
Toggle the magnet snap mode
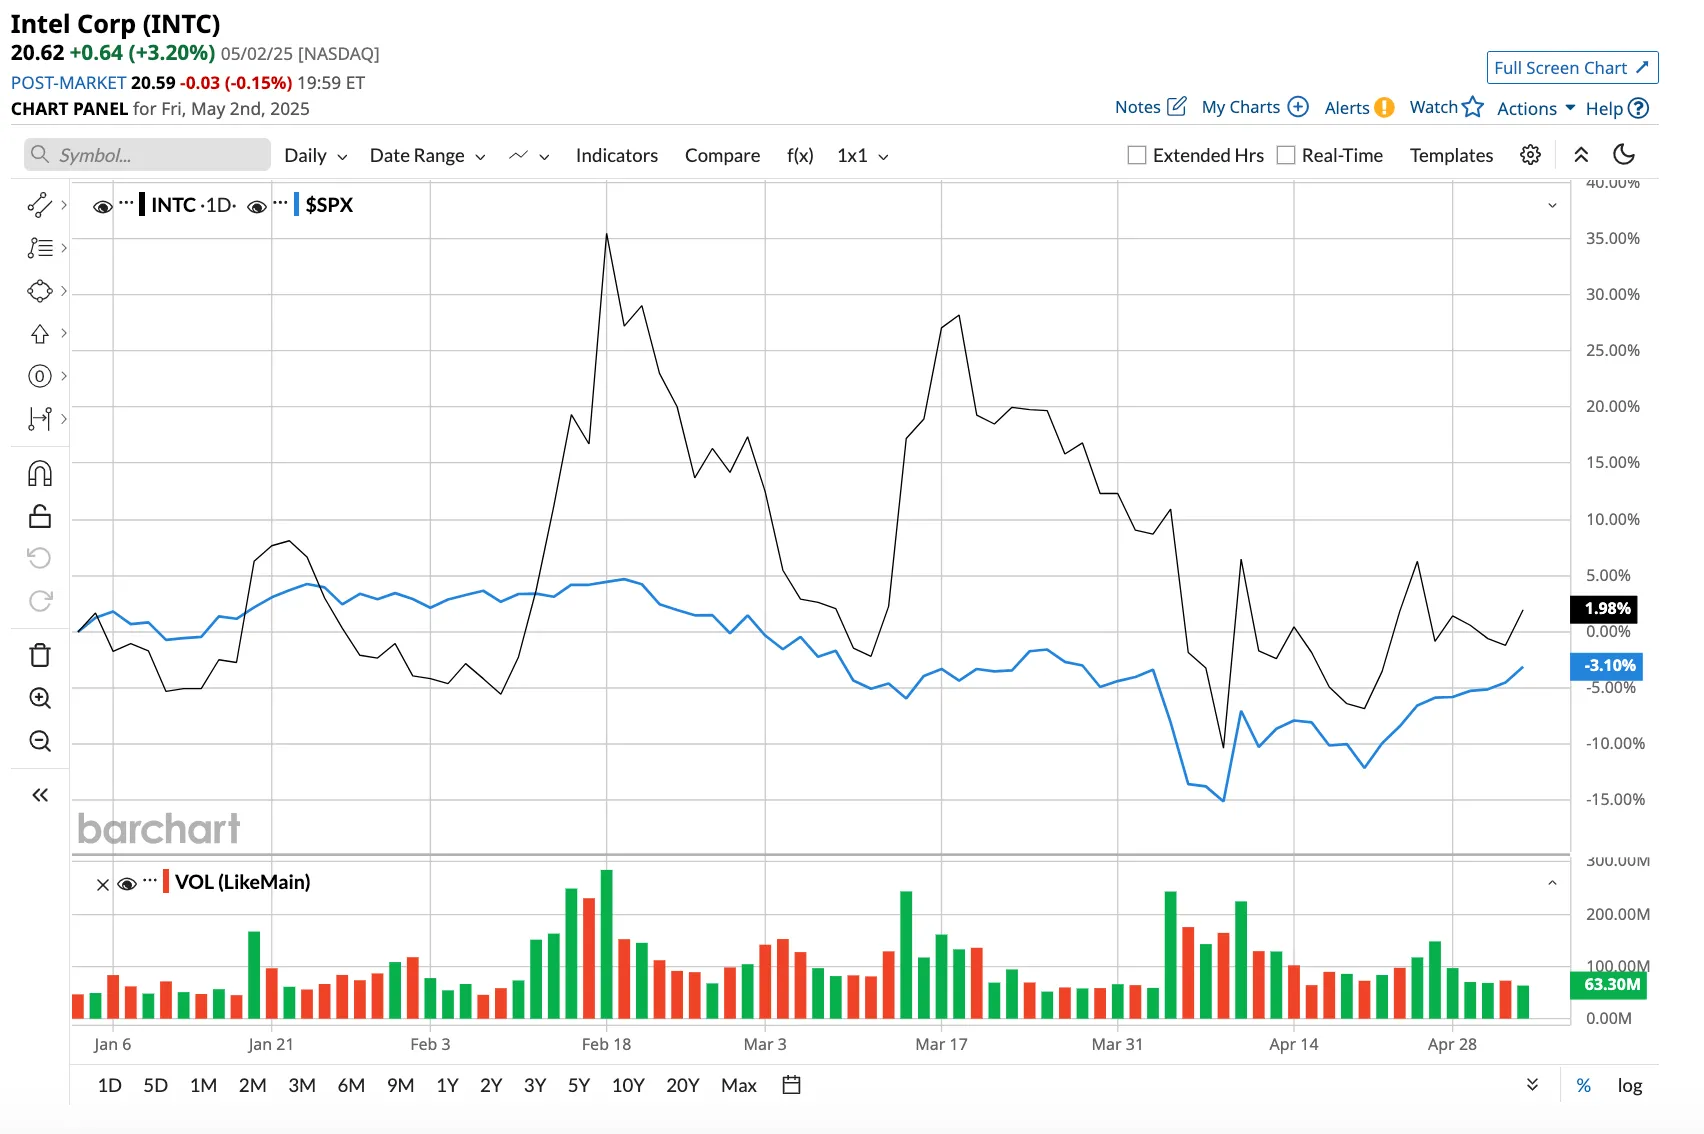tap(39, 473)
